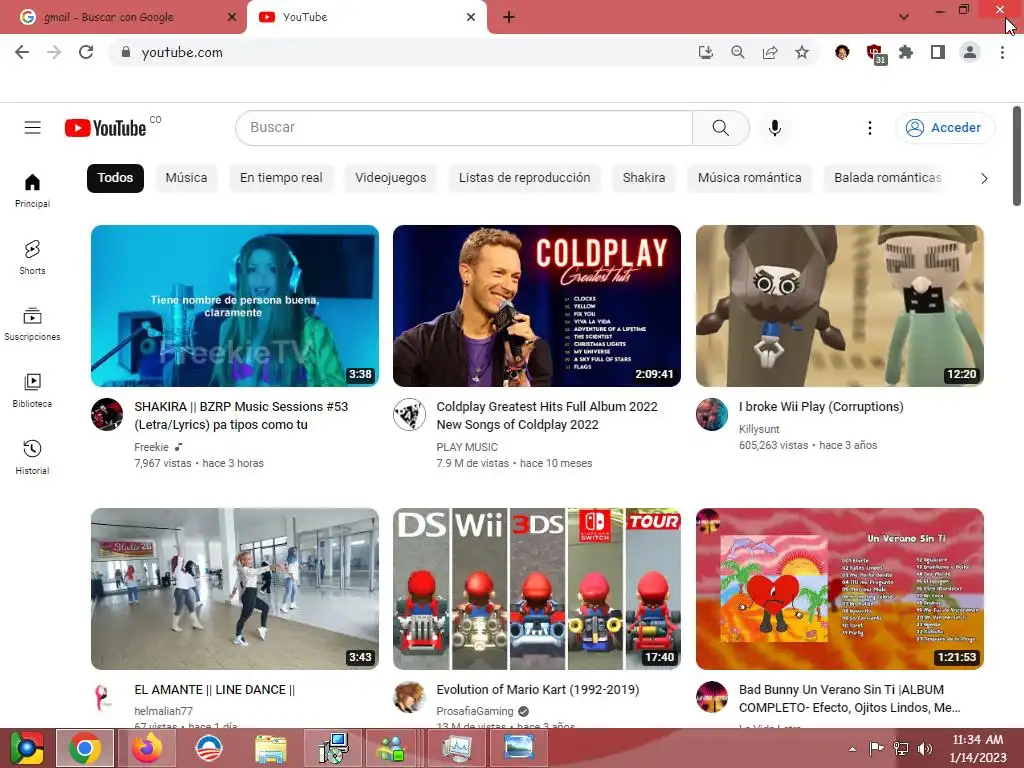Screen dimensions: 1024x768
Task: Click the youtube.com address bar
Action: tap(398, 52)
